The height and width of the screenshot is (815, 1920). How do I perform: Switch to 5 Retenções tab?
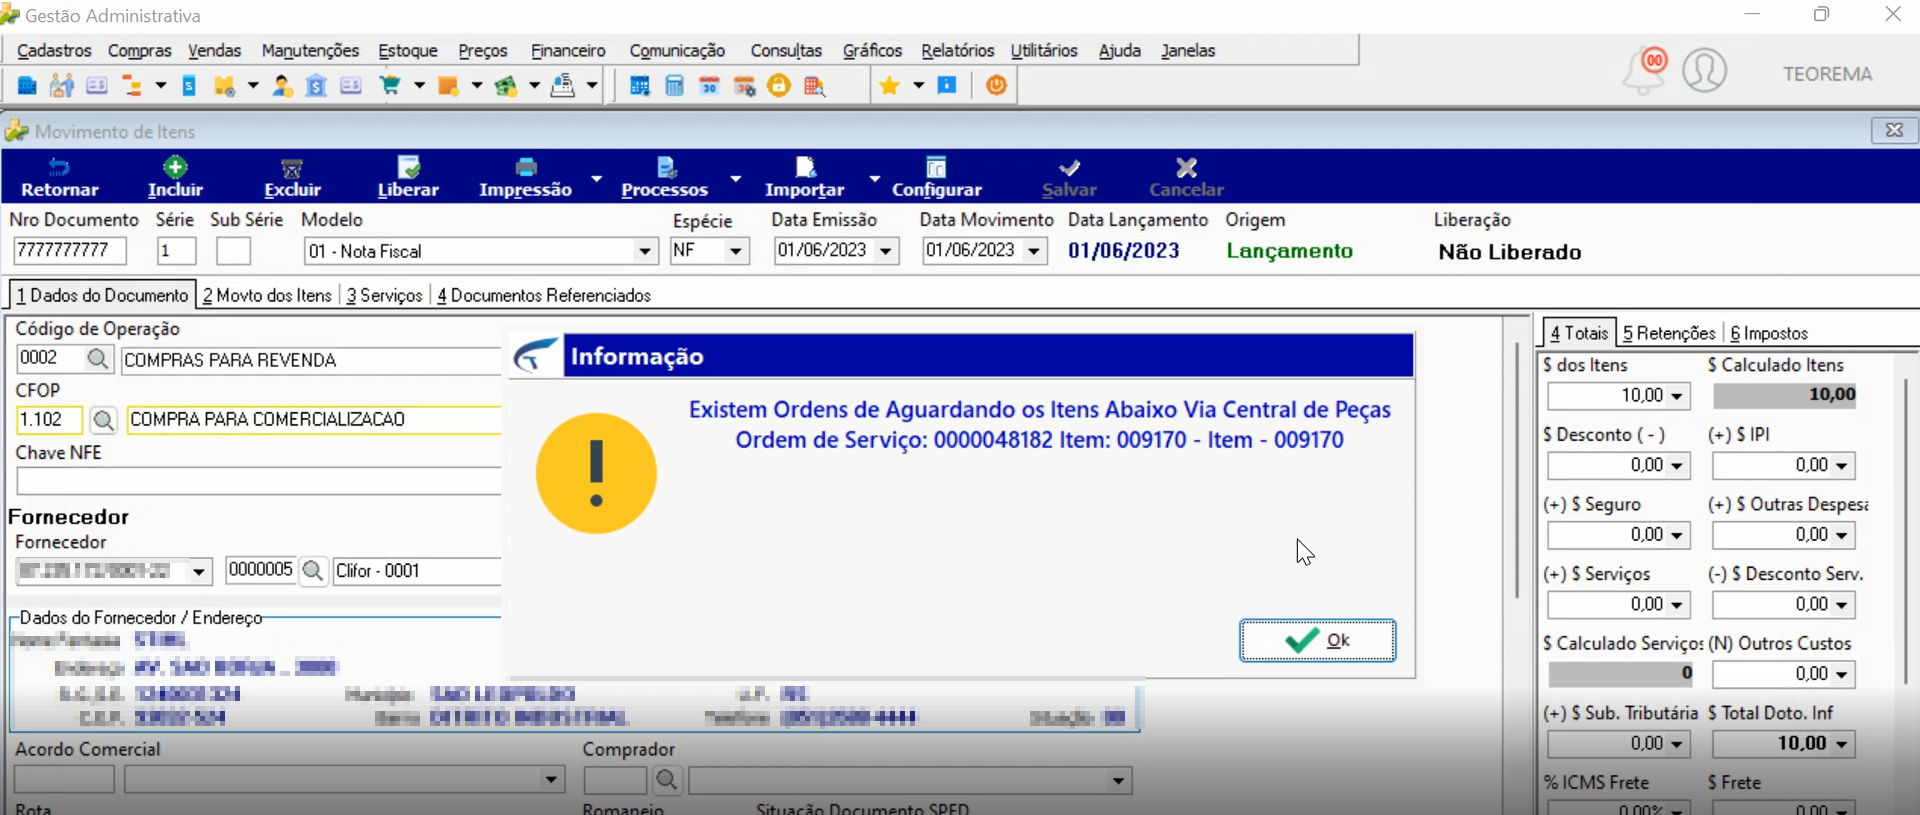1669,333
